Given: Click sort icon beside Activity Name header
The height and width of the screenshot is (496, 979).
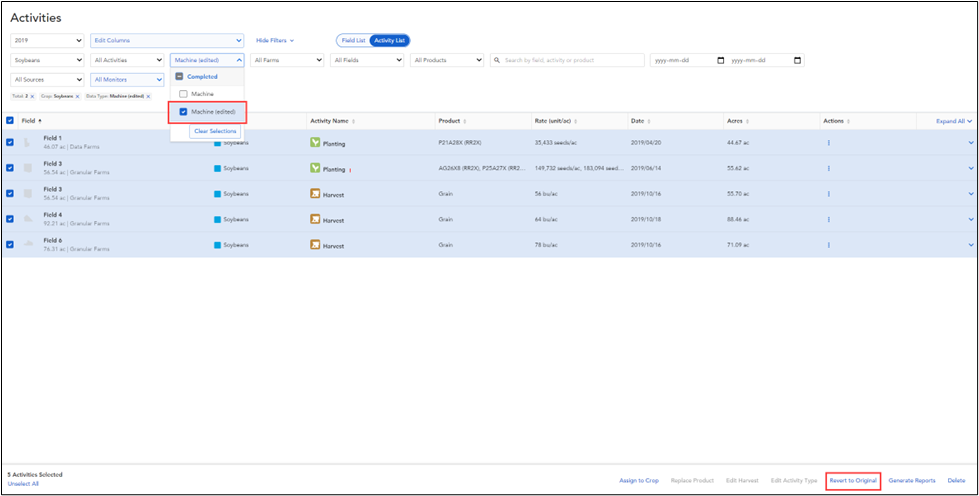Looking at the screenshot, I should [353, 121].
